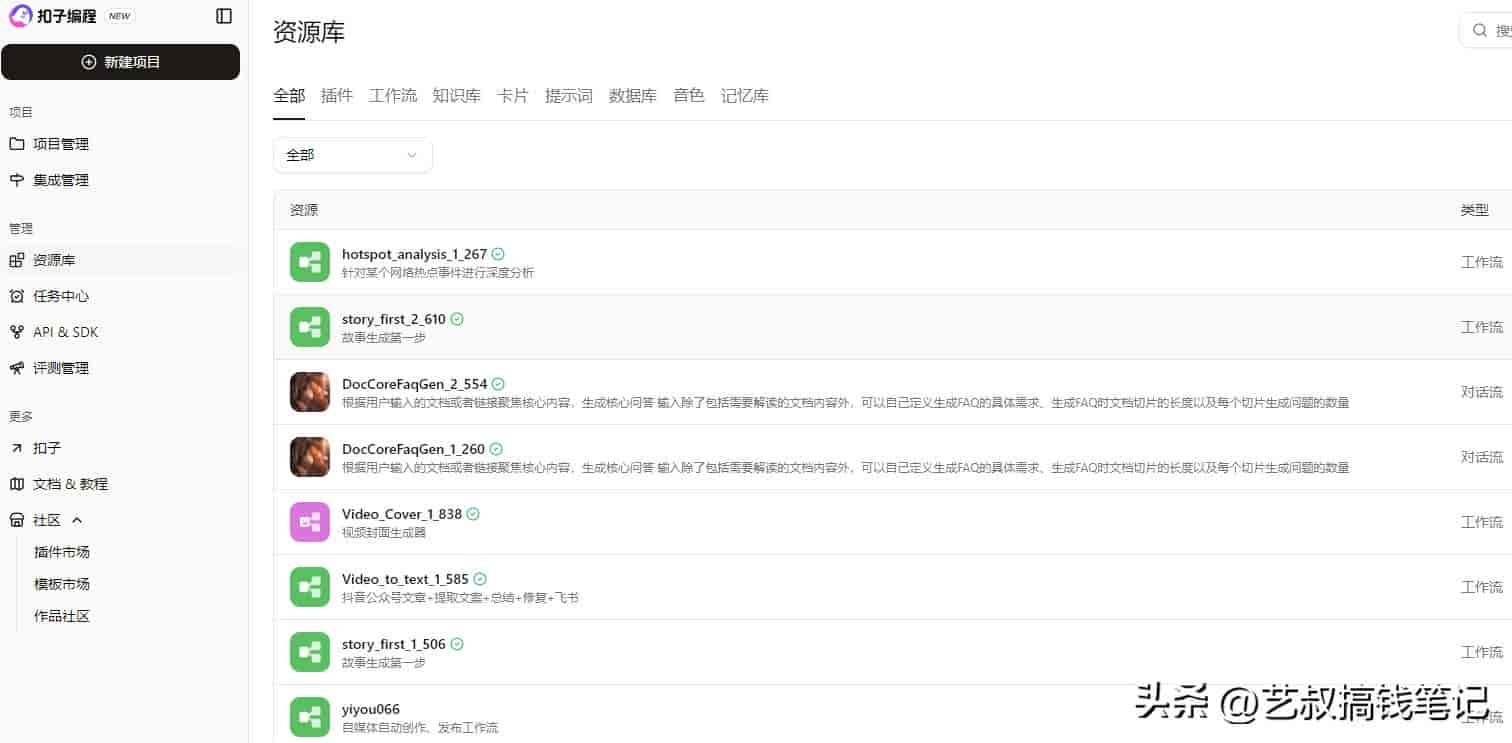Click the DocCoreFaqGen_2_554 thumbnail
Image resolution: width=1512 pixels, height=743 pixels.
point(310,392)
